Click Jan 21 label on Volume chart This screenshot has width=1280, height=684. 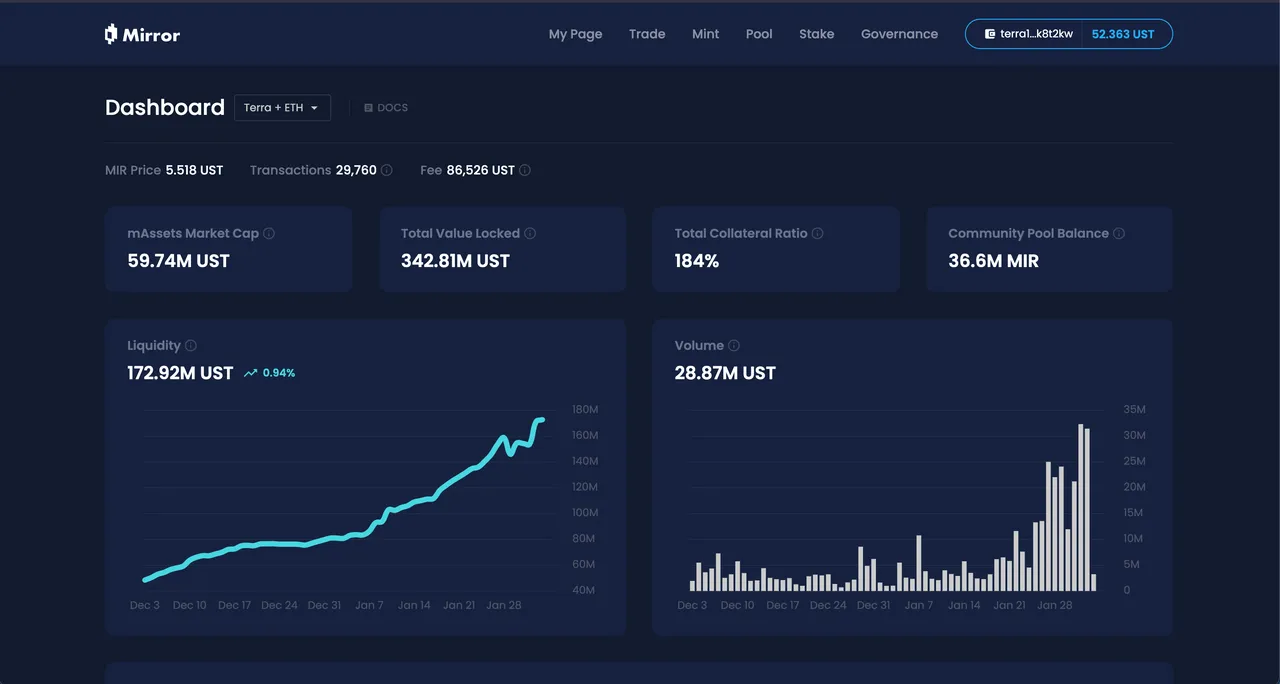[1009, 605]
